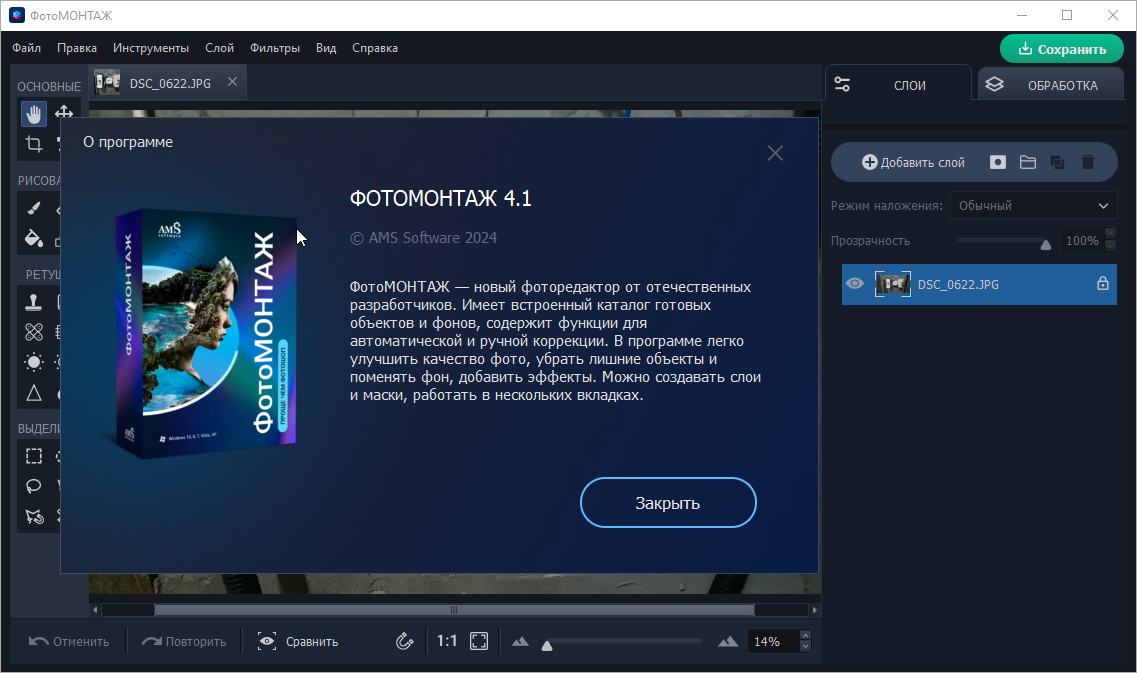This screenshot has width=1137, height=673.
Task: Select the Dodge lighten tool
Action: (x=33, y=362)
